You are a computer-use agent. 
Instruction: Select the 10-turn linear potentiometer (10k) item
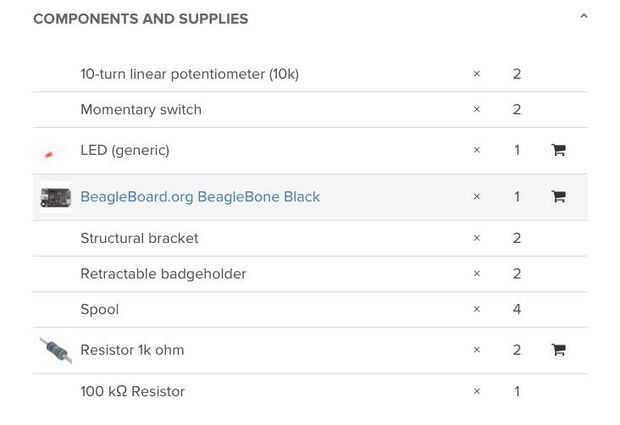point(189,74)
